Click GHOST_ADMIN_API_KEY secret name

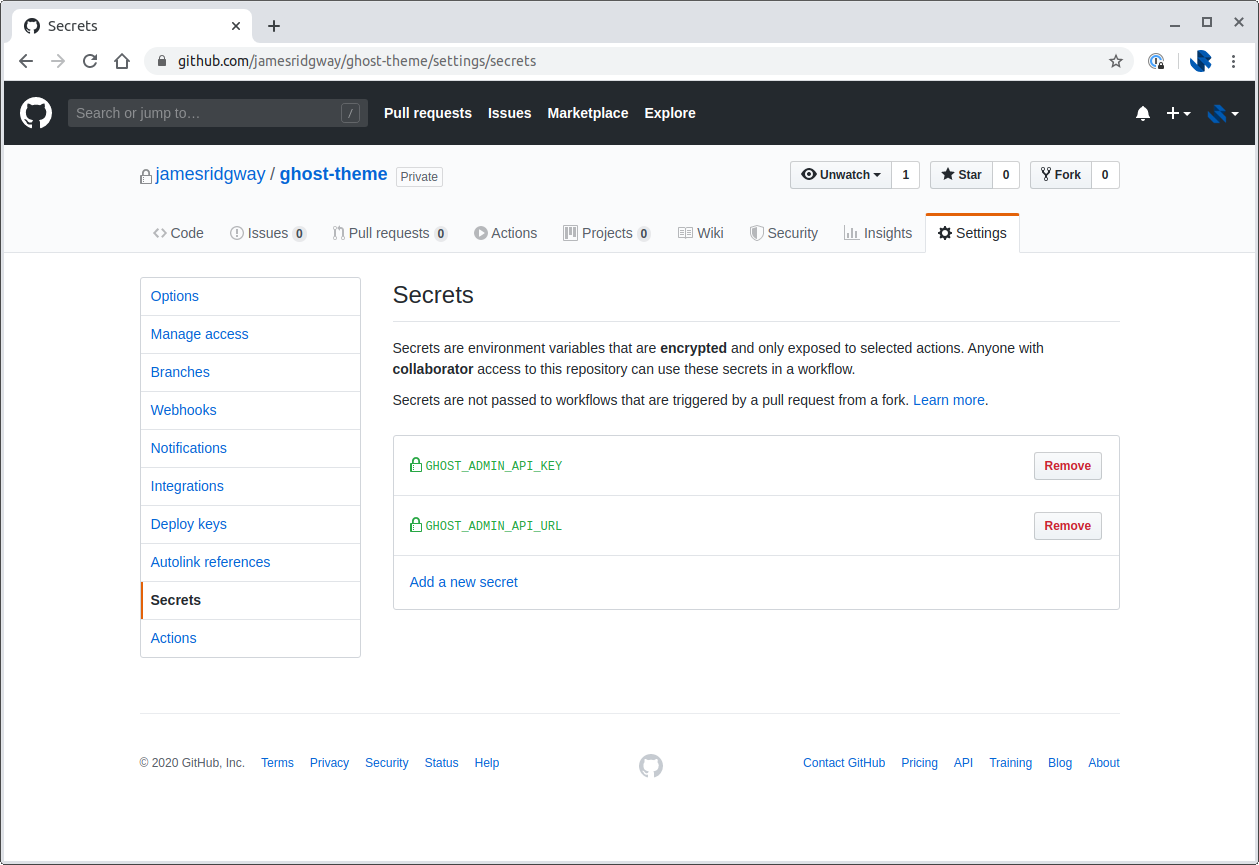tap(494, 466)
